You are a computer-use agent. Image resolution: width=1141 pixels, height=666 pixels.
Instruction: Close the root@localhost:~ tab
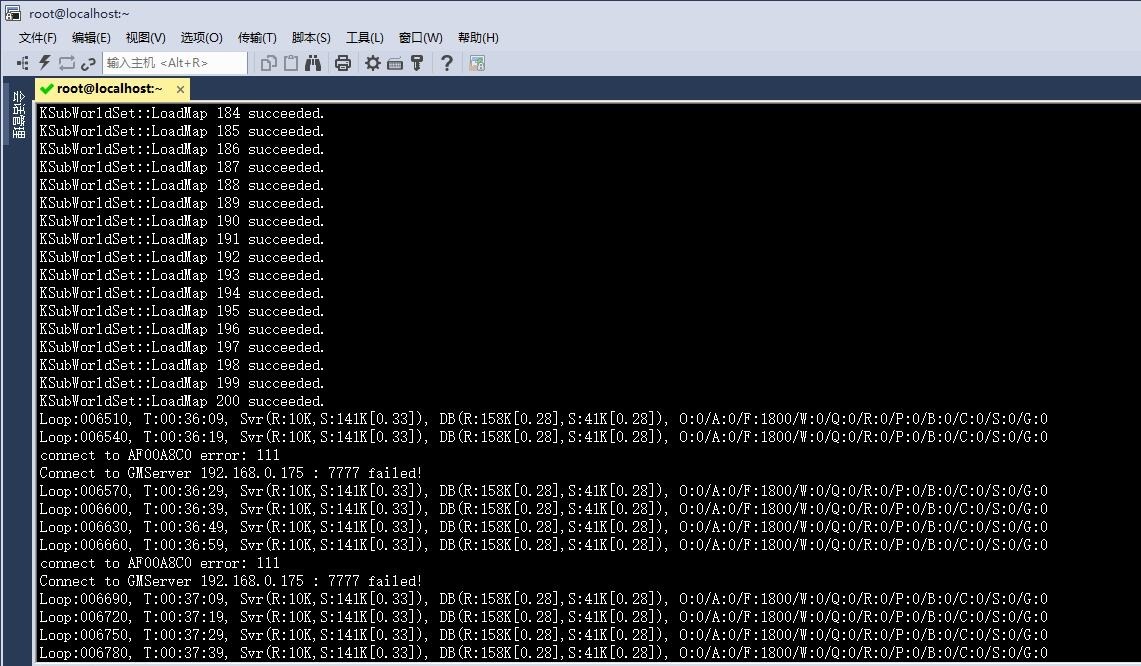click(180, 89)
